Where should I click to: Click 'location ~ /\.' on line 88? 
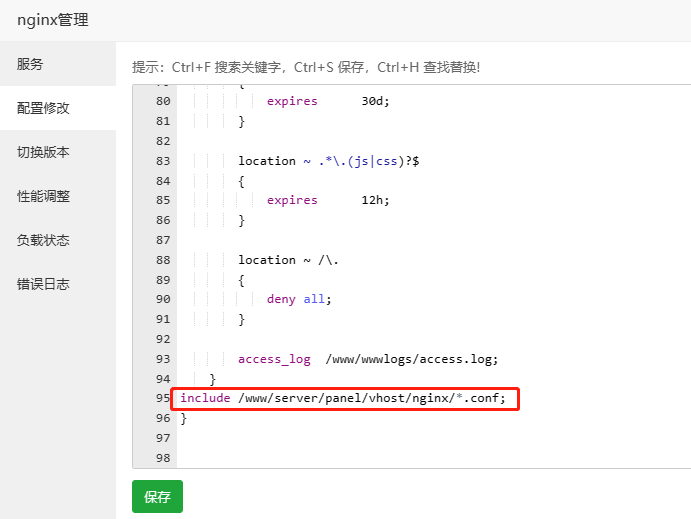(288, 260)
